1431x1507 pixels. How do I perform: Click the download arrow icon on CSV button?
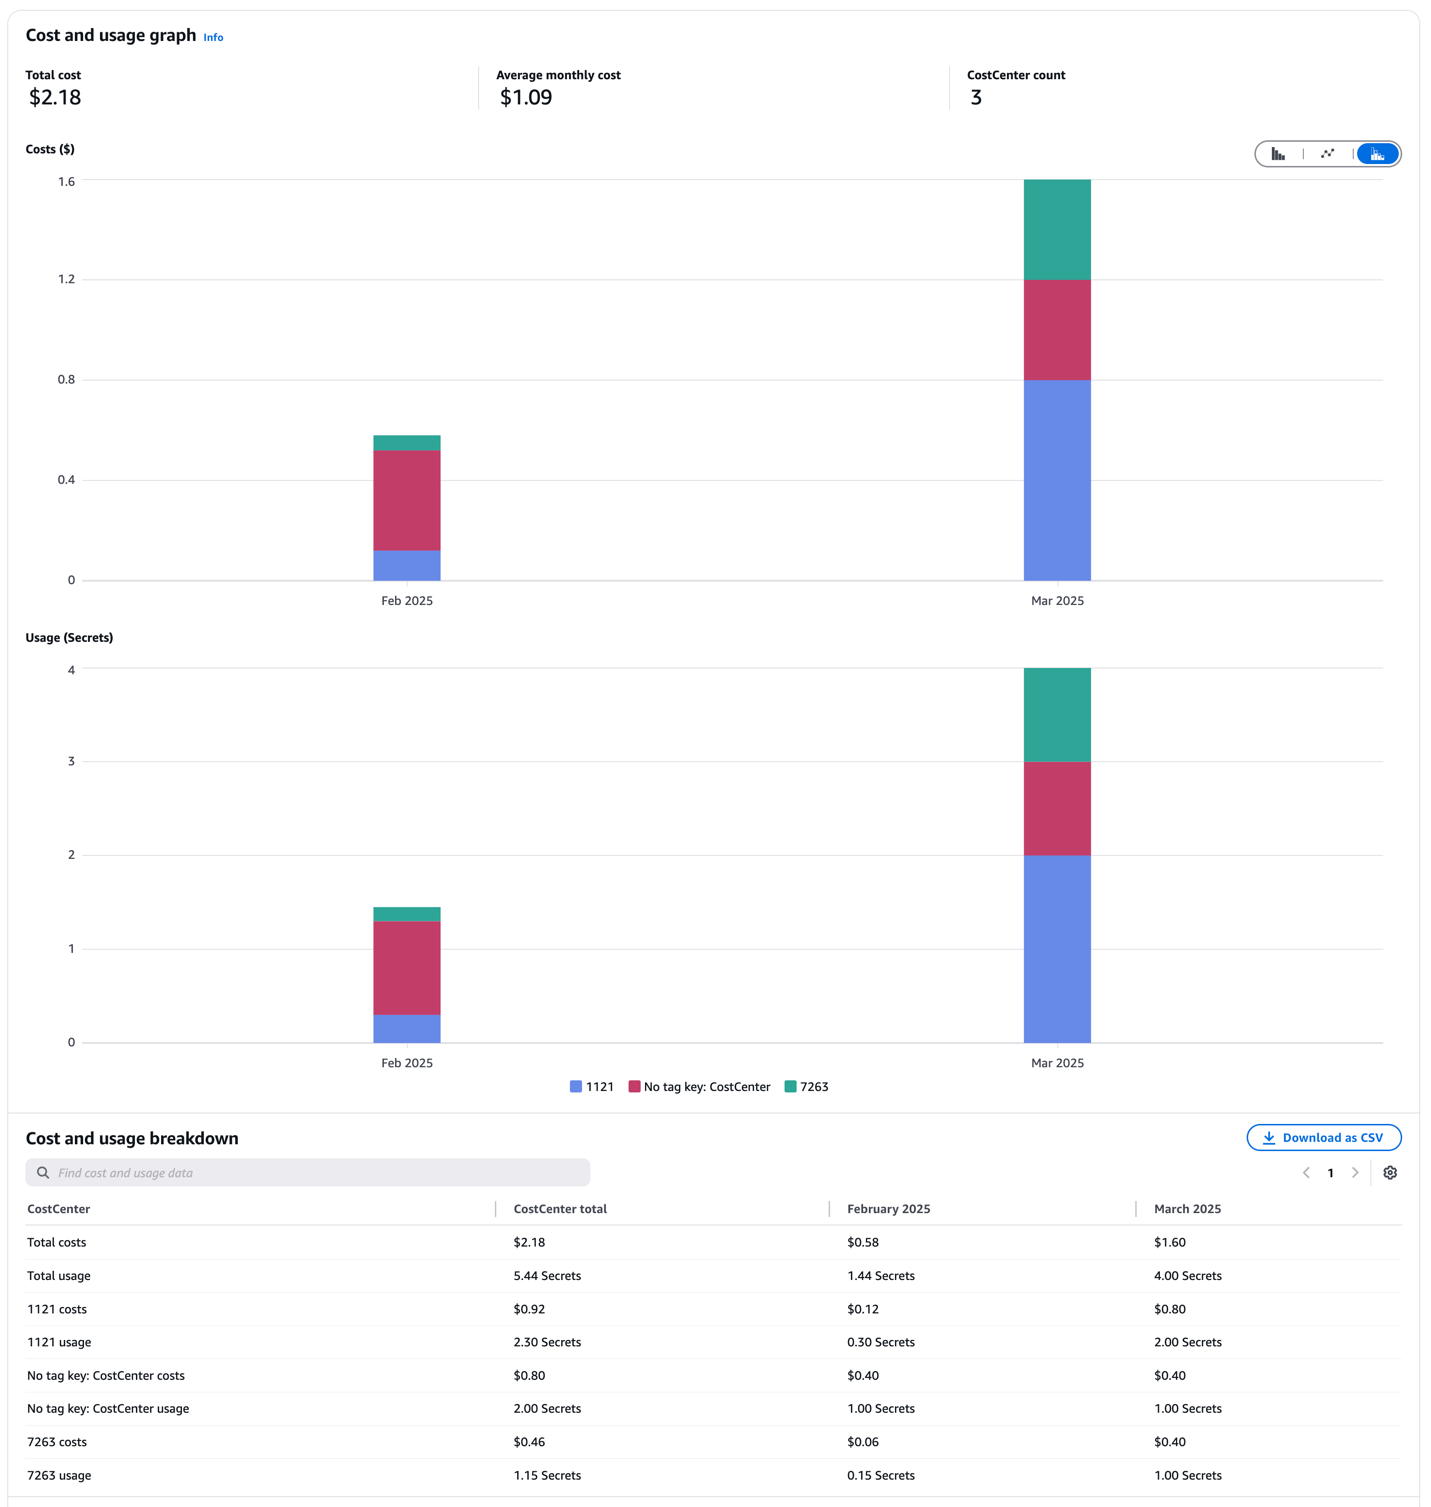pos(1268,1137)
